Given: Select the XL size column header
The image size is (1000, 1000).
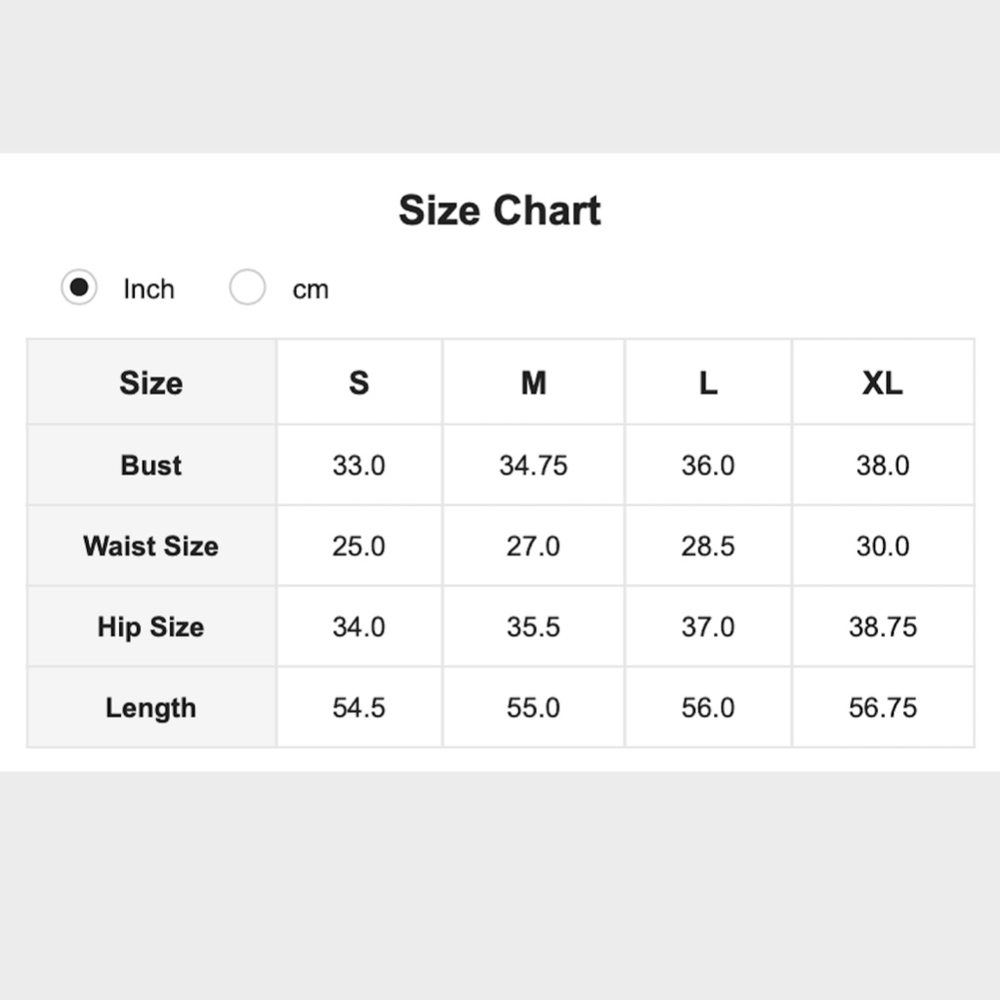Looking at the screenshot, I should pyautogui.click(x=882, y=383).
